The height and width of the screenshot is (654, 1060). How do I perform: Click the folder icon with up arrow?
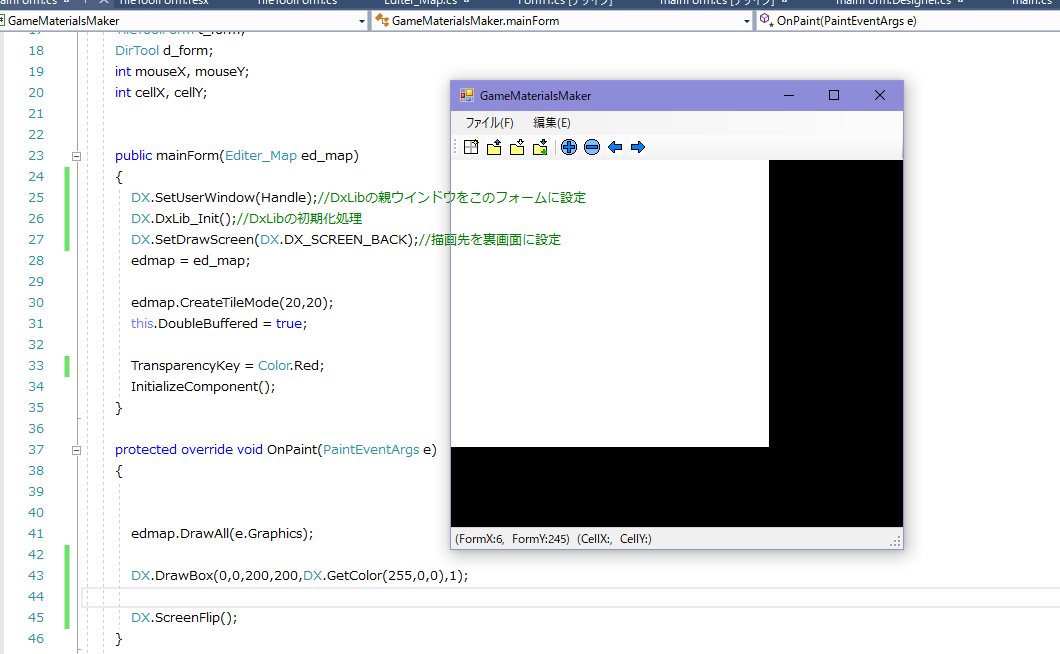tap(494, 148)
